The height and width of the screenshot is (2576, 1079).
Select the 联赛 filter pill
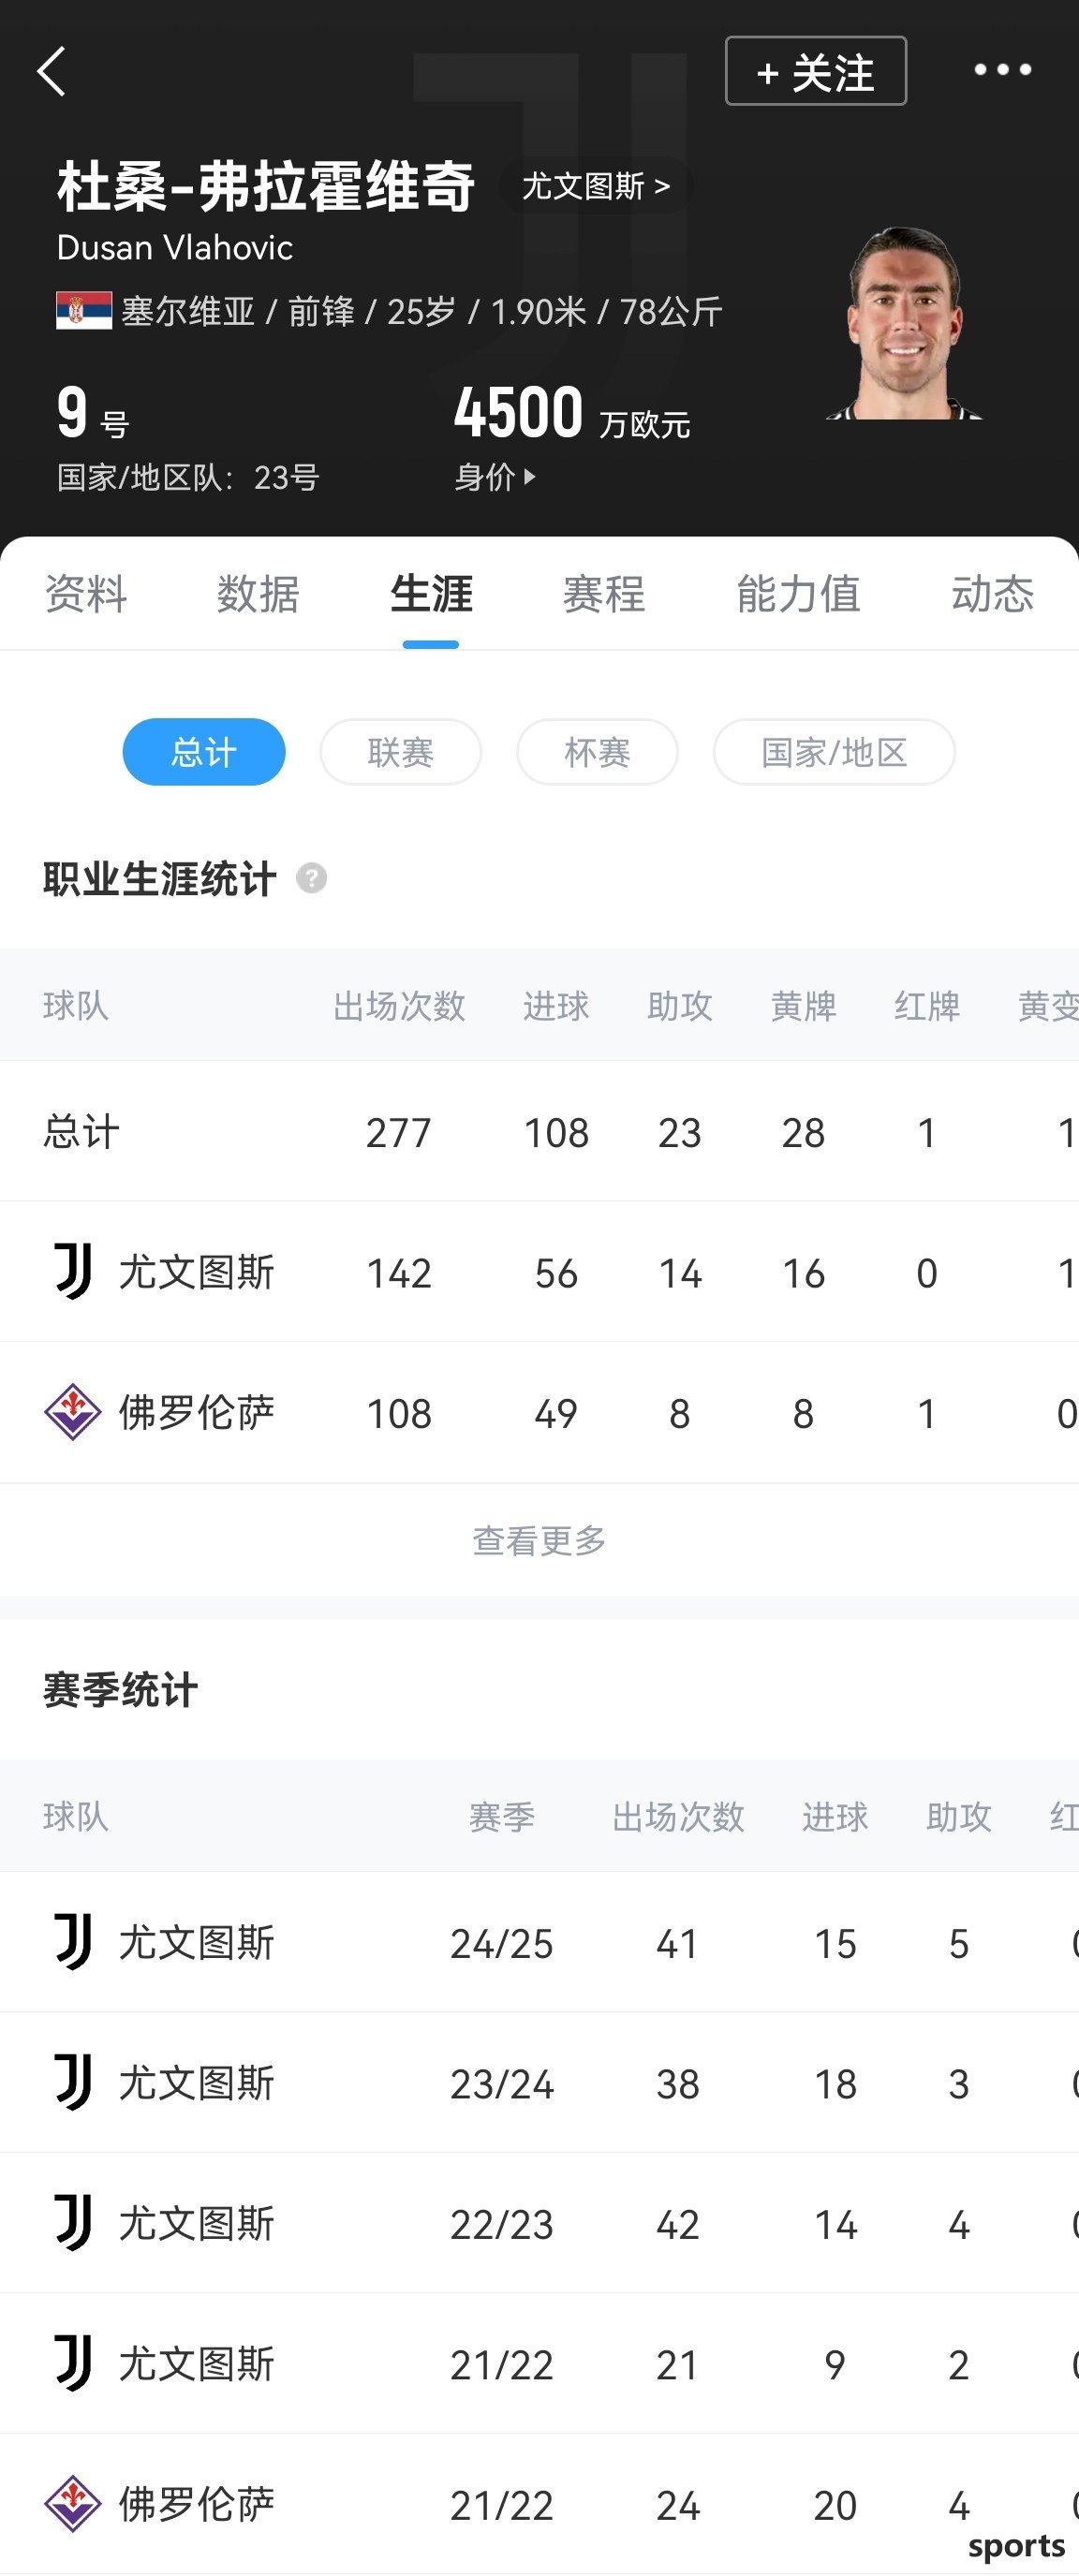(401, 752)
